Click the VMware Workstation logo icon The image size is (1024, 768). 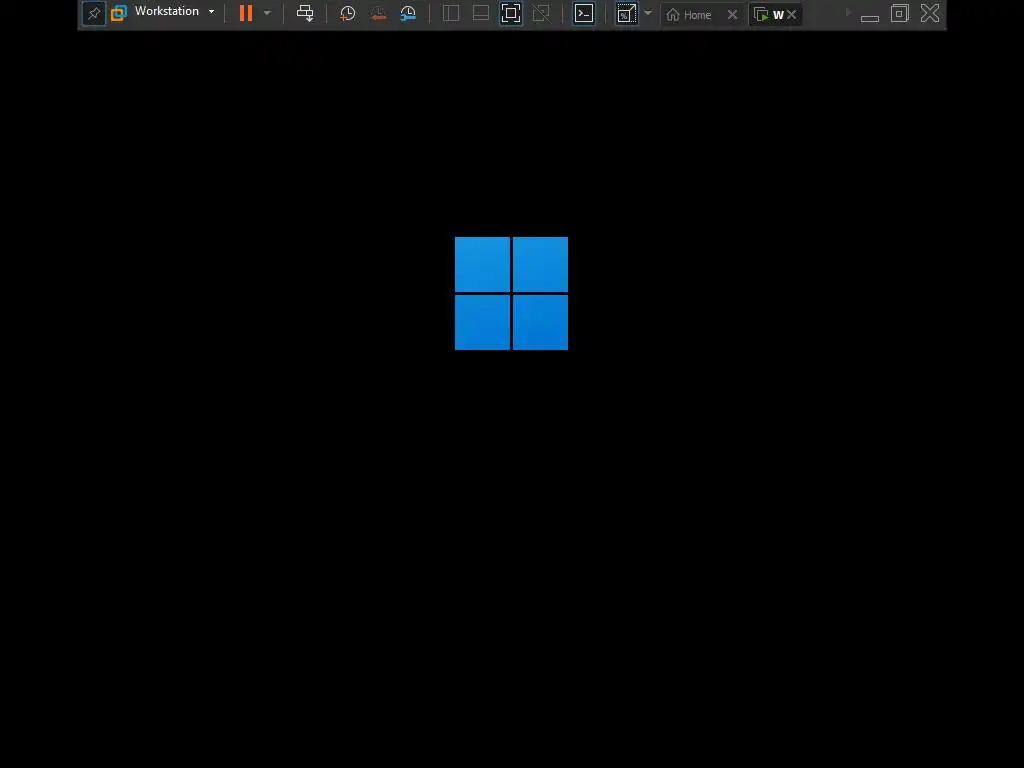coord(119,13)
